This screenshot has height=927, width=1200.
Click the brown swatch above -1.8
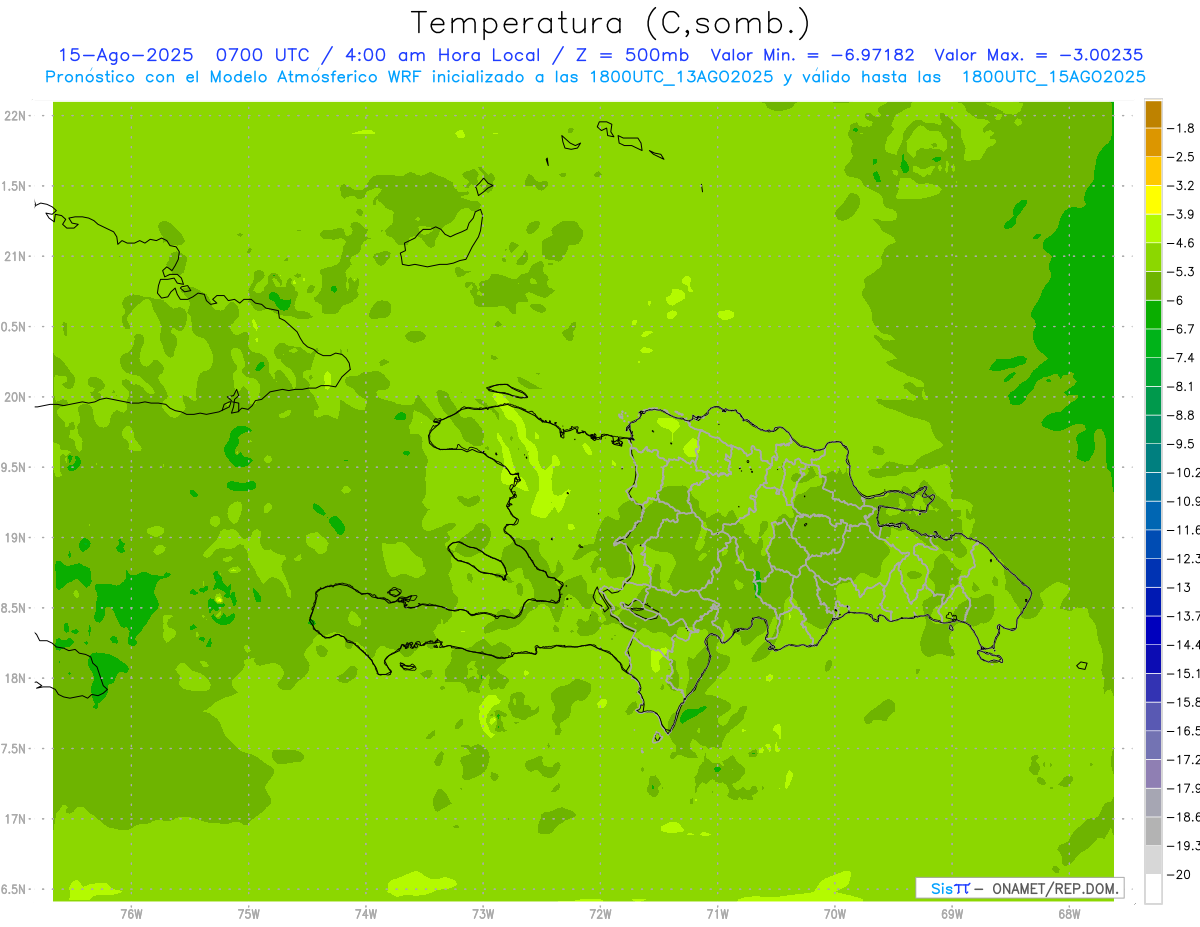click(1154, 114)
